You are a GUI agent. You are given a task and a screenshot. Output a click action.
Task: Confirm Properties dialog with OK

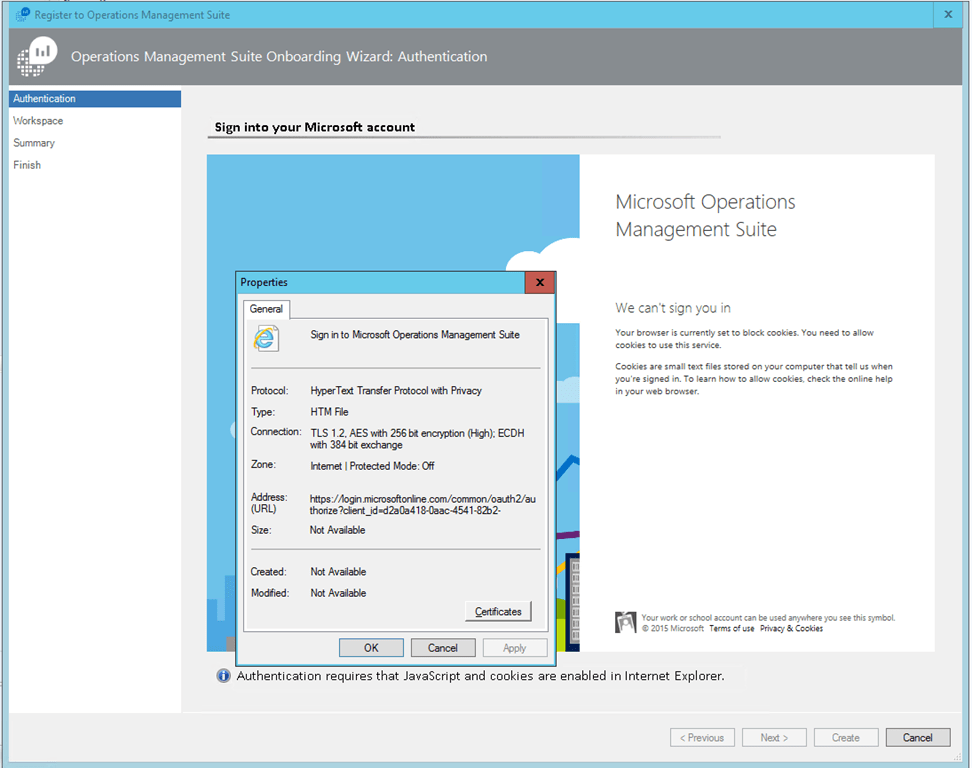point(371,648)
